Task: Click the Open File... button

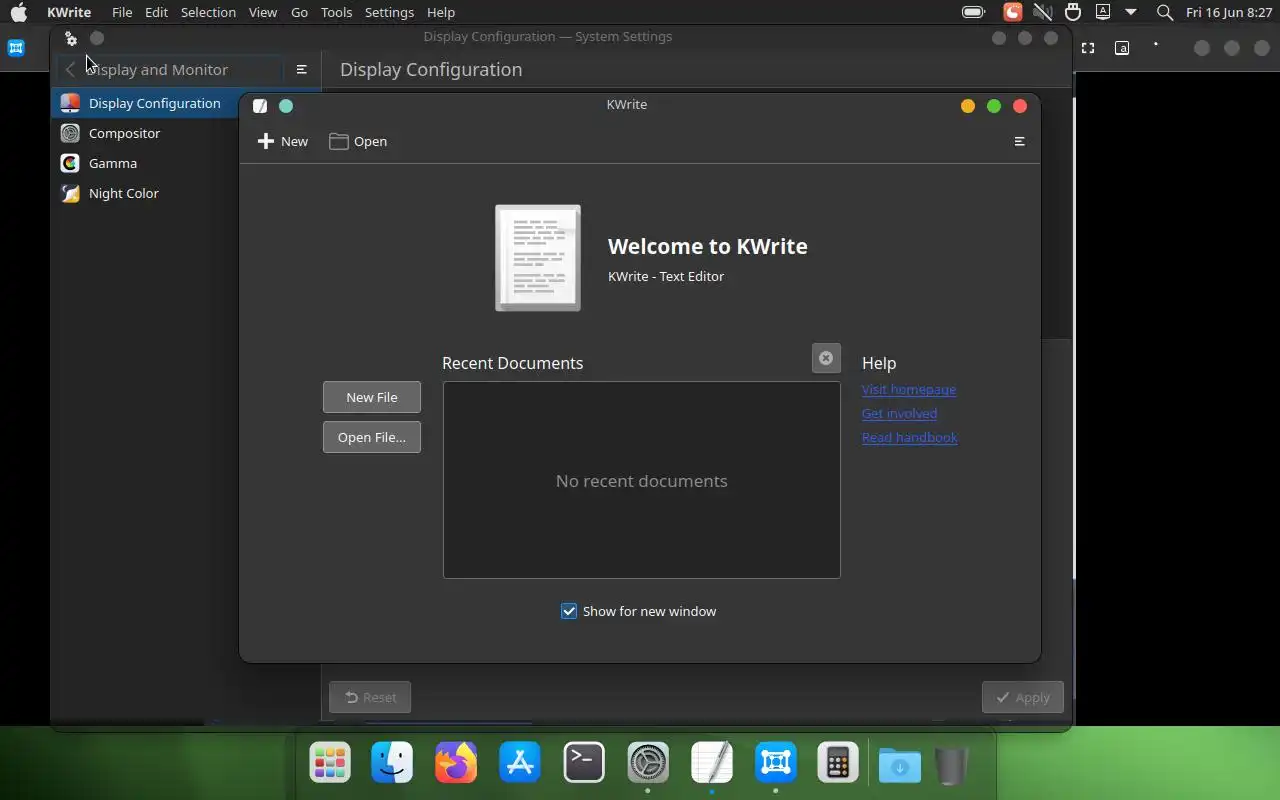Action: (372, 437)
